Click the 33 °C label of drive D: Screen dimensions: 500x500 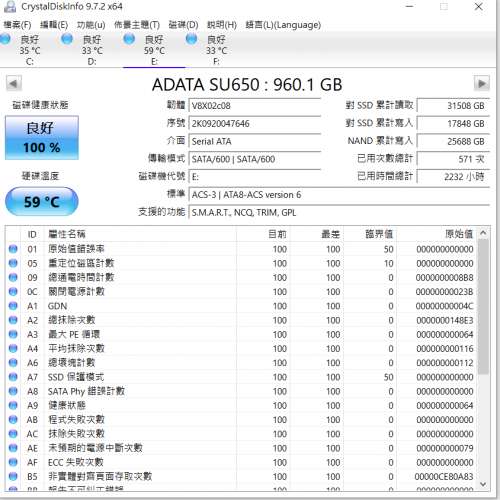pos(92,51)
